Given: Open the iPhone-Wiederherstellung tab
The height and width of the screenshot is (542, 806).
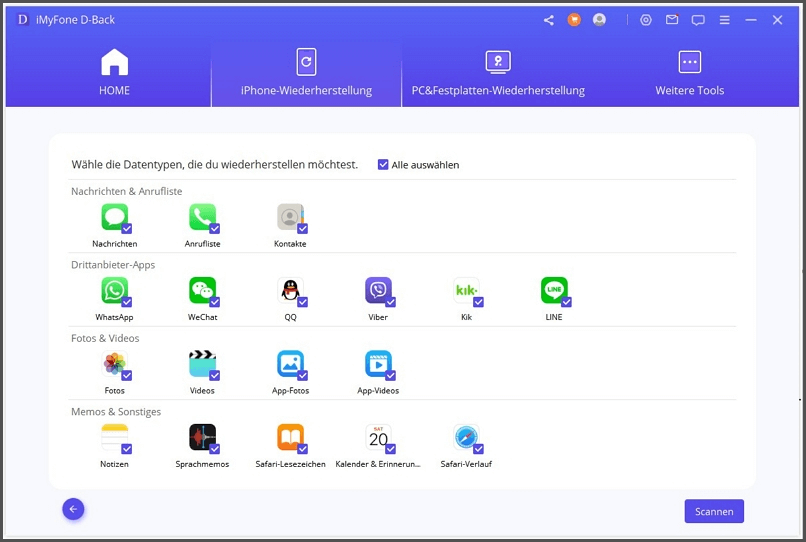Looking at the screenshot, I should [x=306, y=72].
